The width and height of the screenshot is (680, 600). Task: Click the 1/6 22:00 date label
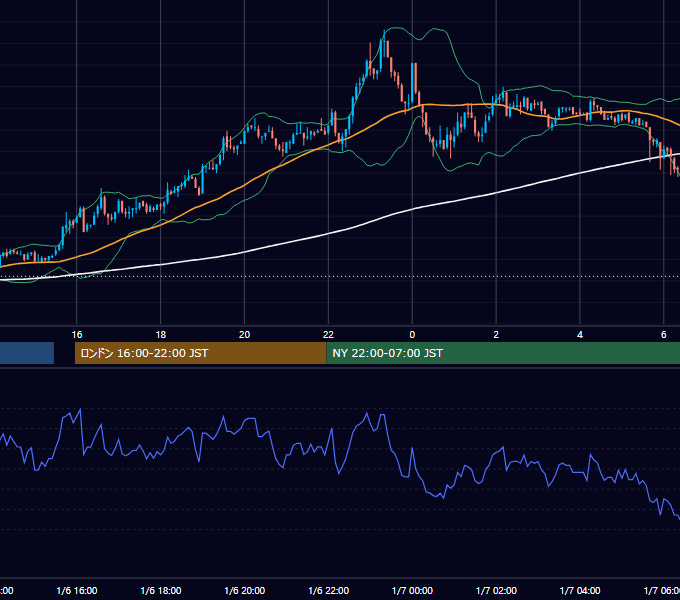pos(328,590)
